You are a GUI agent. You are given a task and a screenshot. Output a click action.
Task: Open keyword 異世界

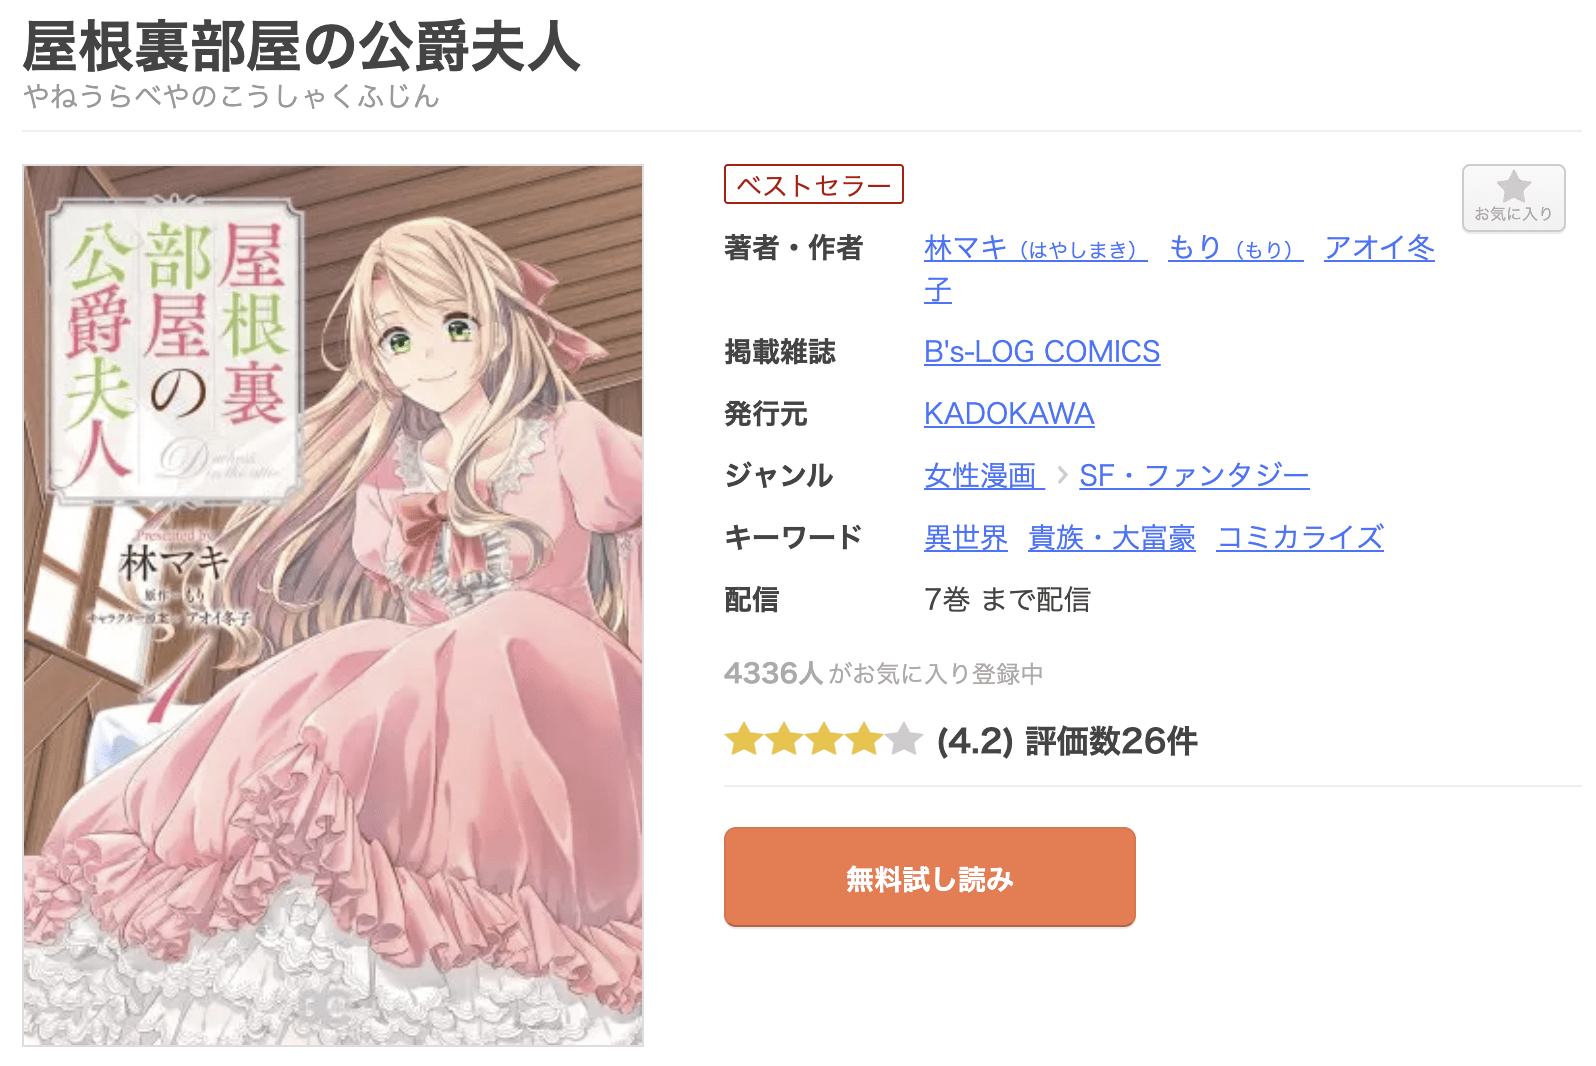pyautogui.click(x=966, y=538)
